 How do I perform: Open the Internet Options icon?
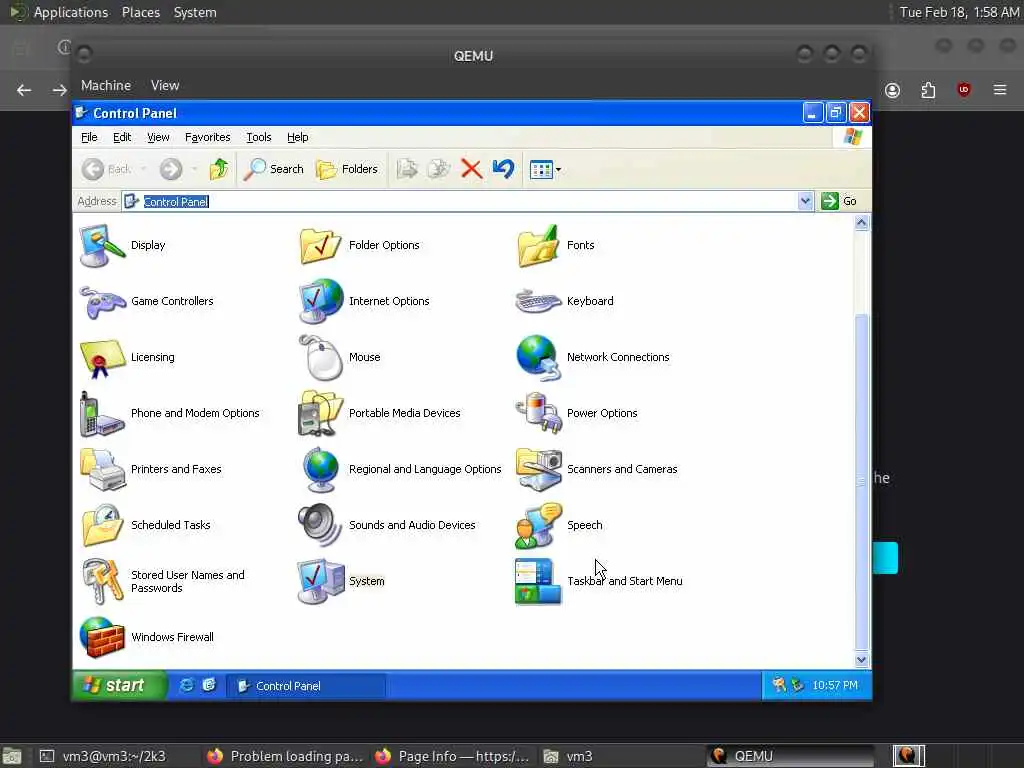[320, 302]
